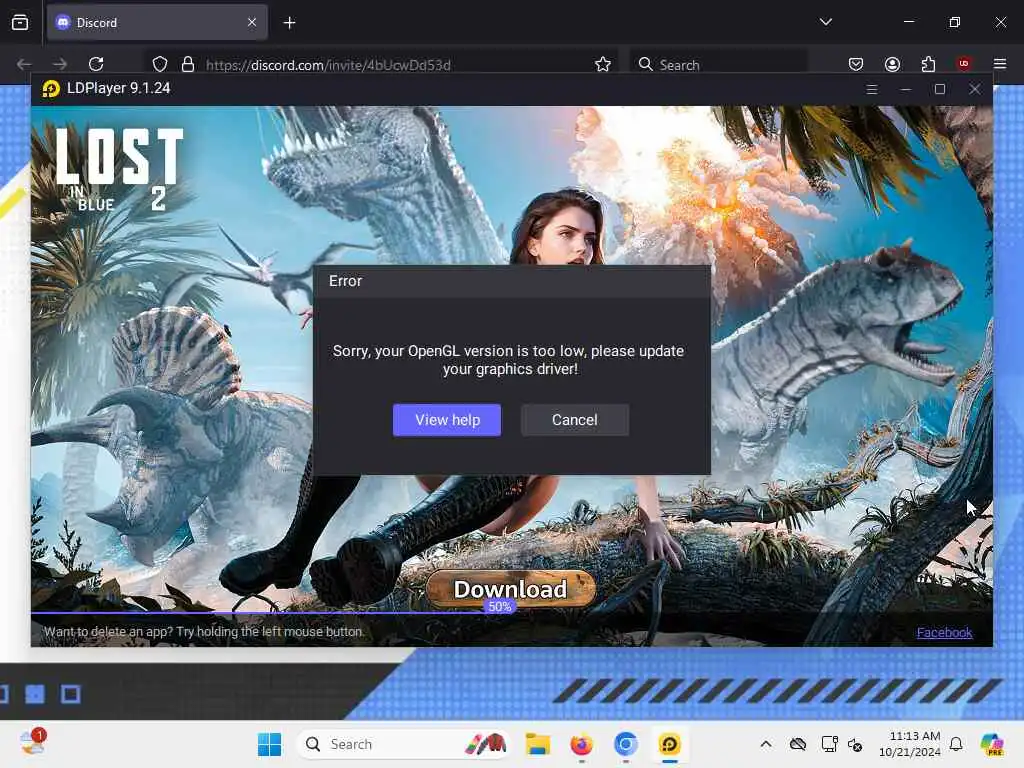The image size is (1024, 768).
Task: Click the cloud sync tray icon
Action: click(x=797, y=744)
